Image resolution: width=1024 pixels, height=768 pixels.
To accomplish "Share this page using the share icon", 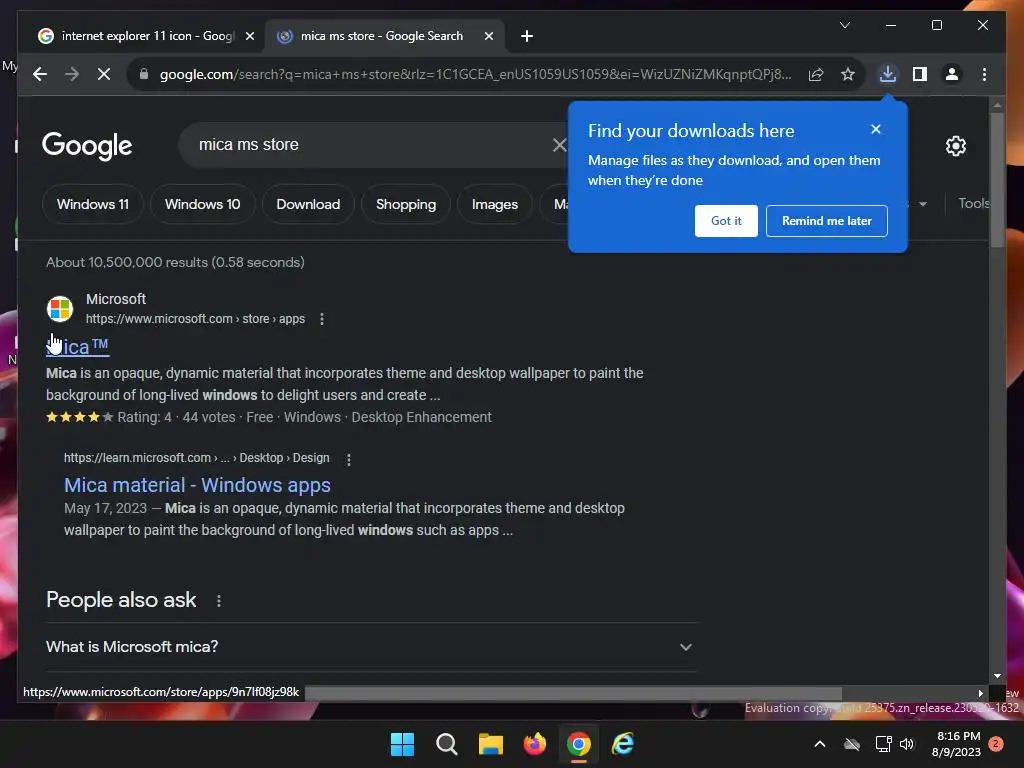I will (x=816, y=74).
